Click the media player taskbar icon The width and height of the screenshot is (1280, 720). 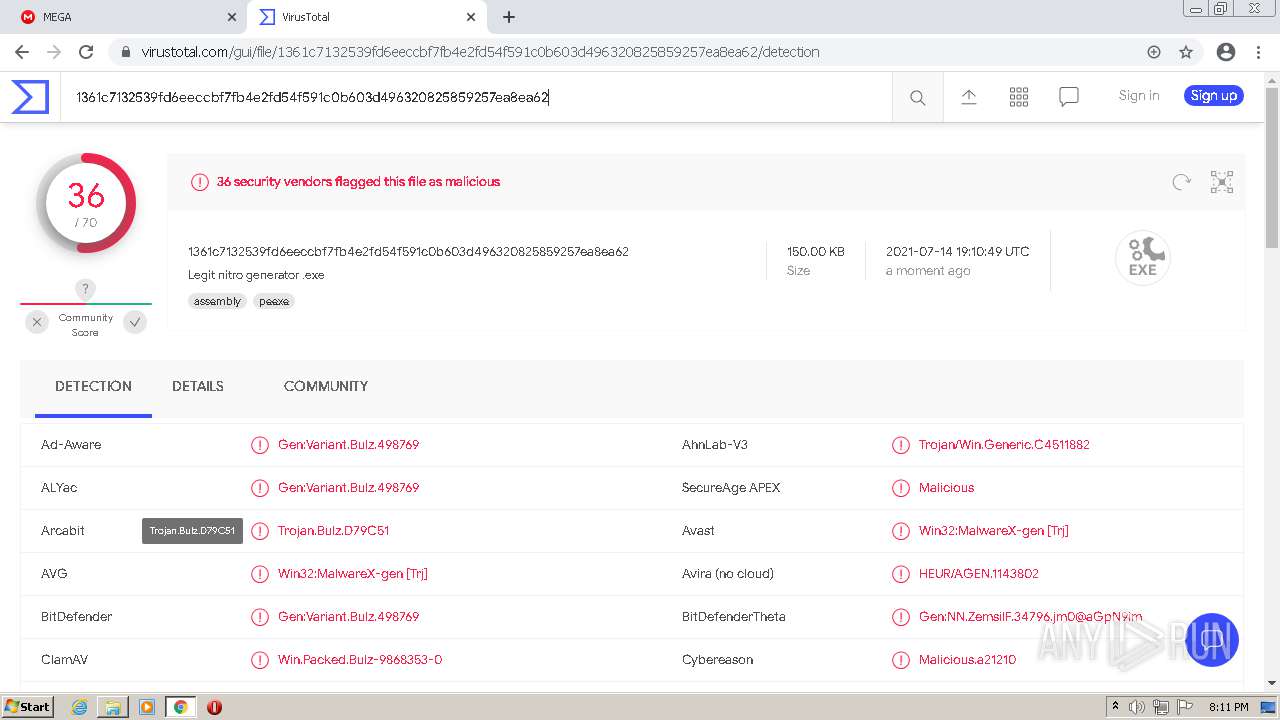pyautogui.click(x=147, y=707)
